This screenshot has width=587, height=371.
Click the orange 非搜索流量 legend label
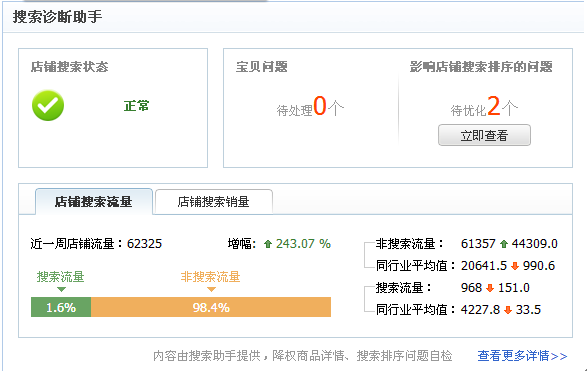click(x=210, y=277)
